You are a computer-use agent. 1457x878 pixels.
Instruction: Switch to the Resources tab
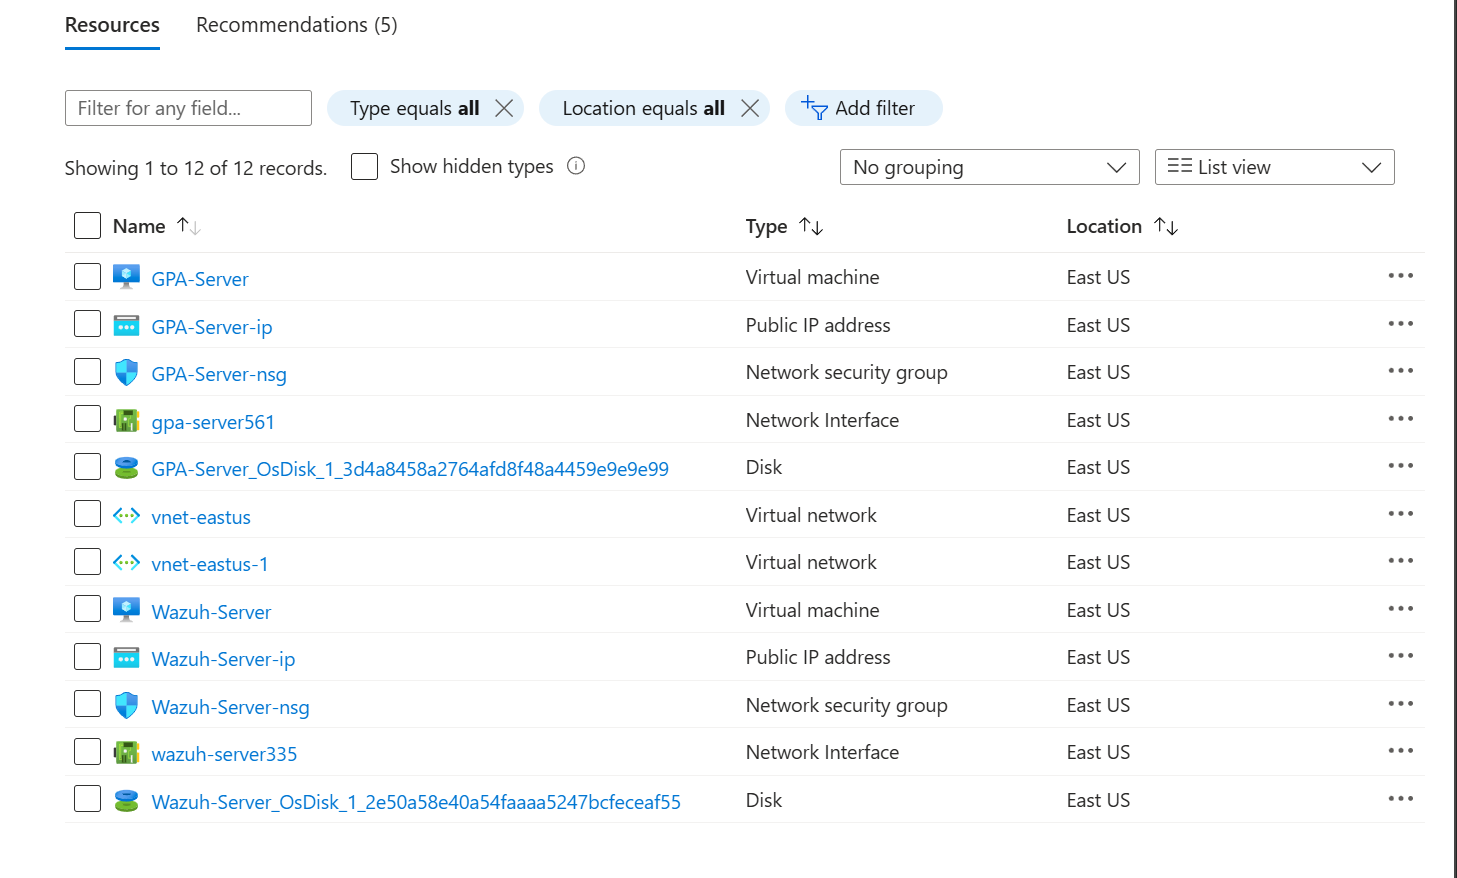pos(112,25)
